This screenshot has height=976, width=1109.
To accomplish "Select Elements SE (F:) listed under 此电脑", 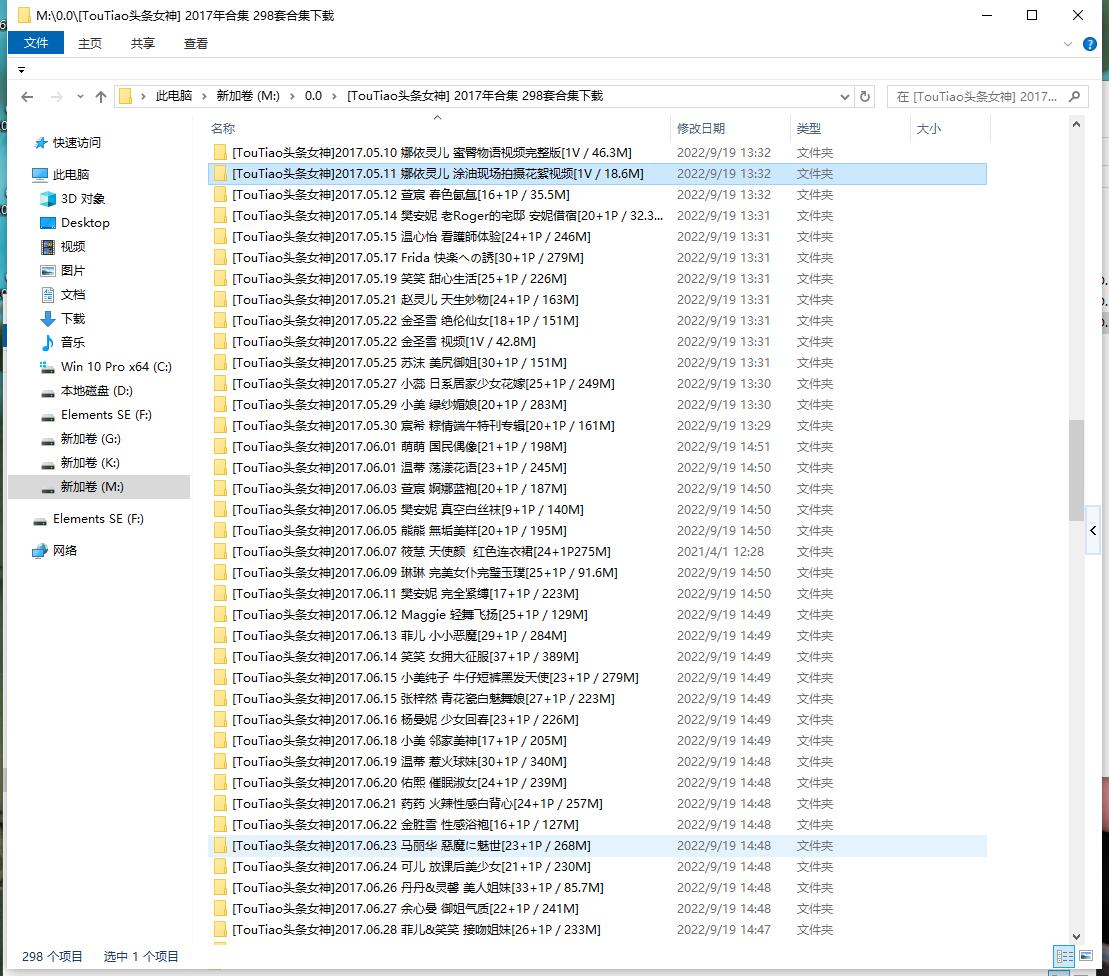I will pyautogui.click(x=106, y=415).
